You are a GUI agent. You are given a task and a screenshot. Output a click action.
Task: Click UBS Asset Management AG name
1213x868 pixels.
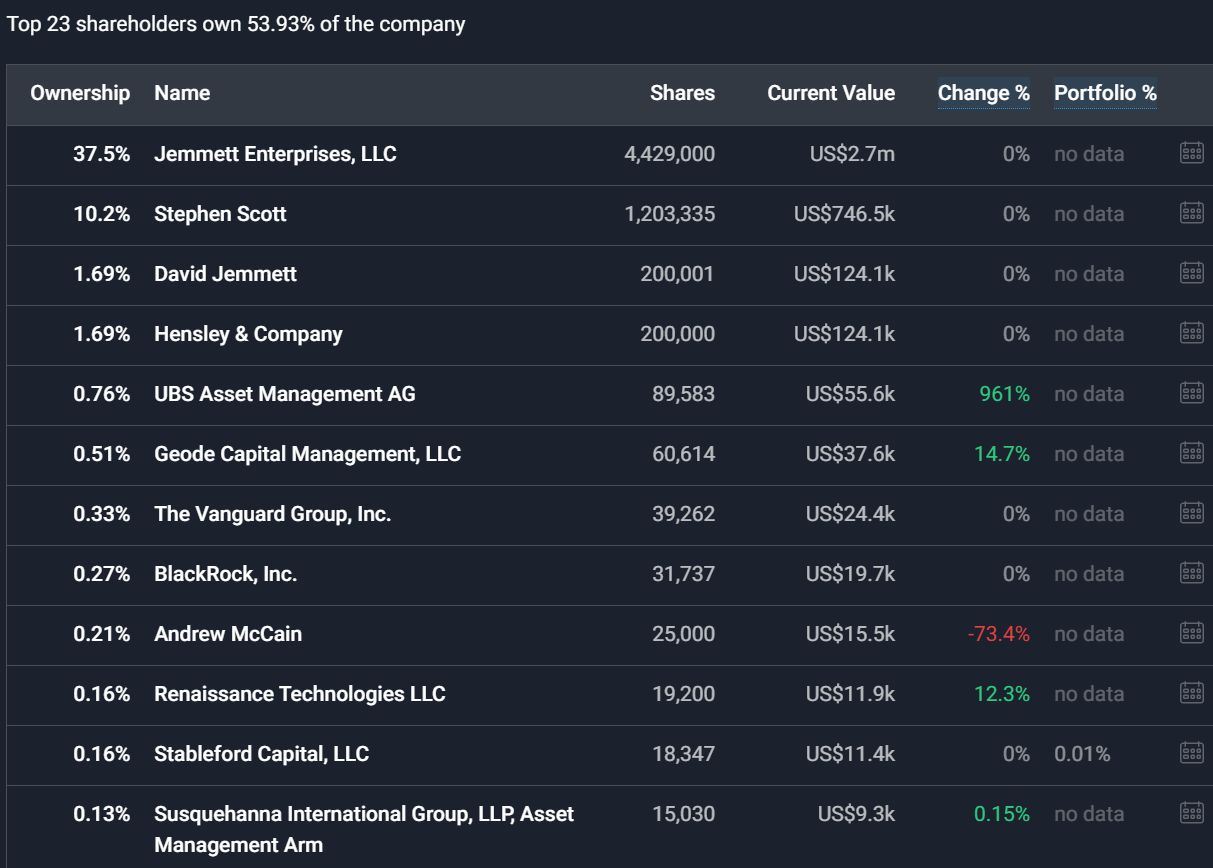[x=284, y=394]
